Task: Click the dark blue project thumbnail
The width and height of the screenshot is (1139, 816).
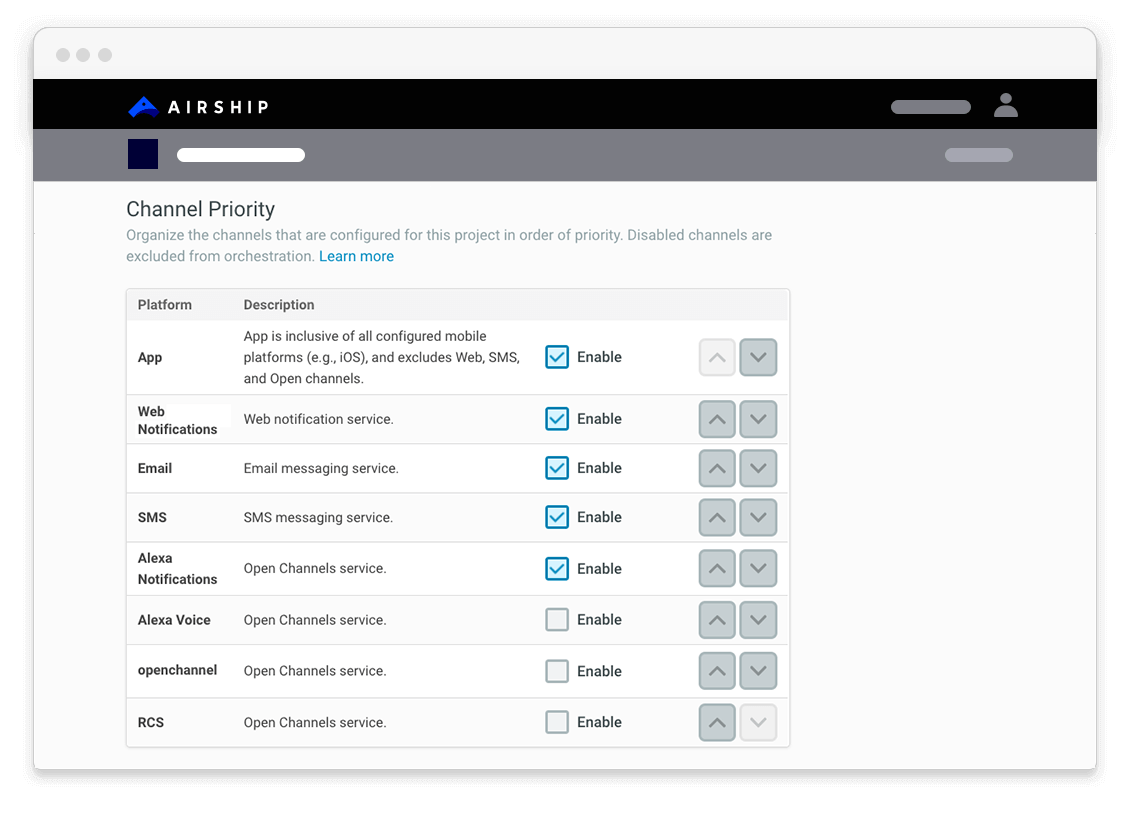Action: pos(143,155)
